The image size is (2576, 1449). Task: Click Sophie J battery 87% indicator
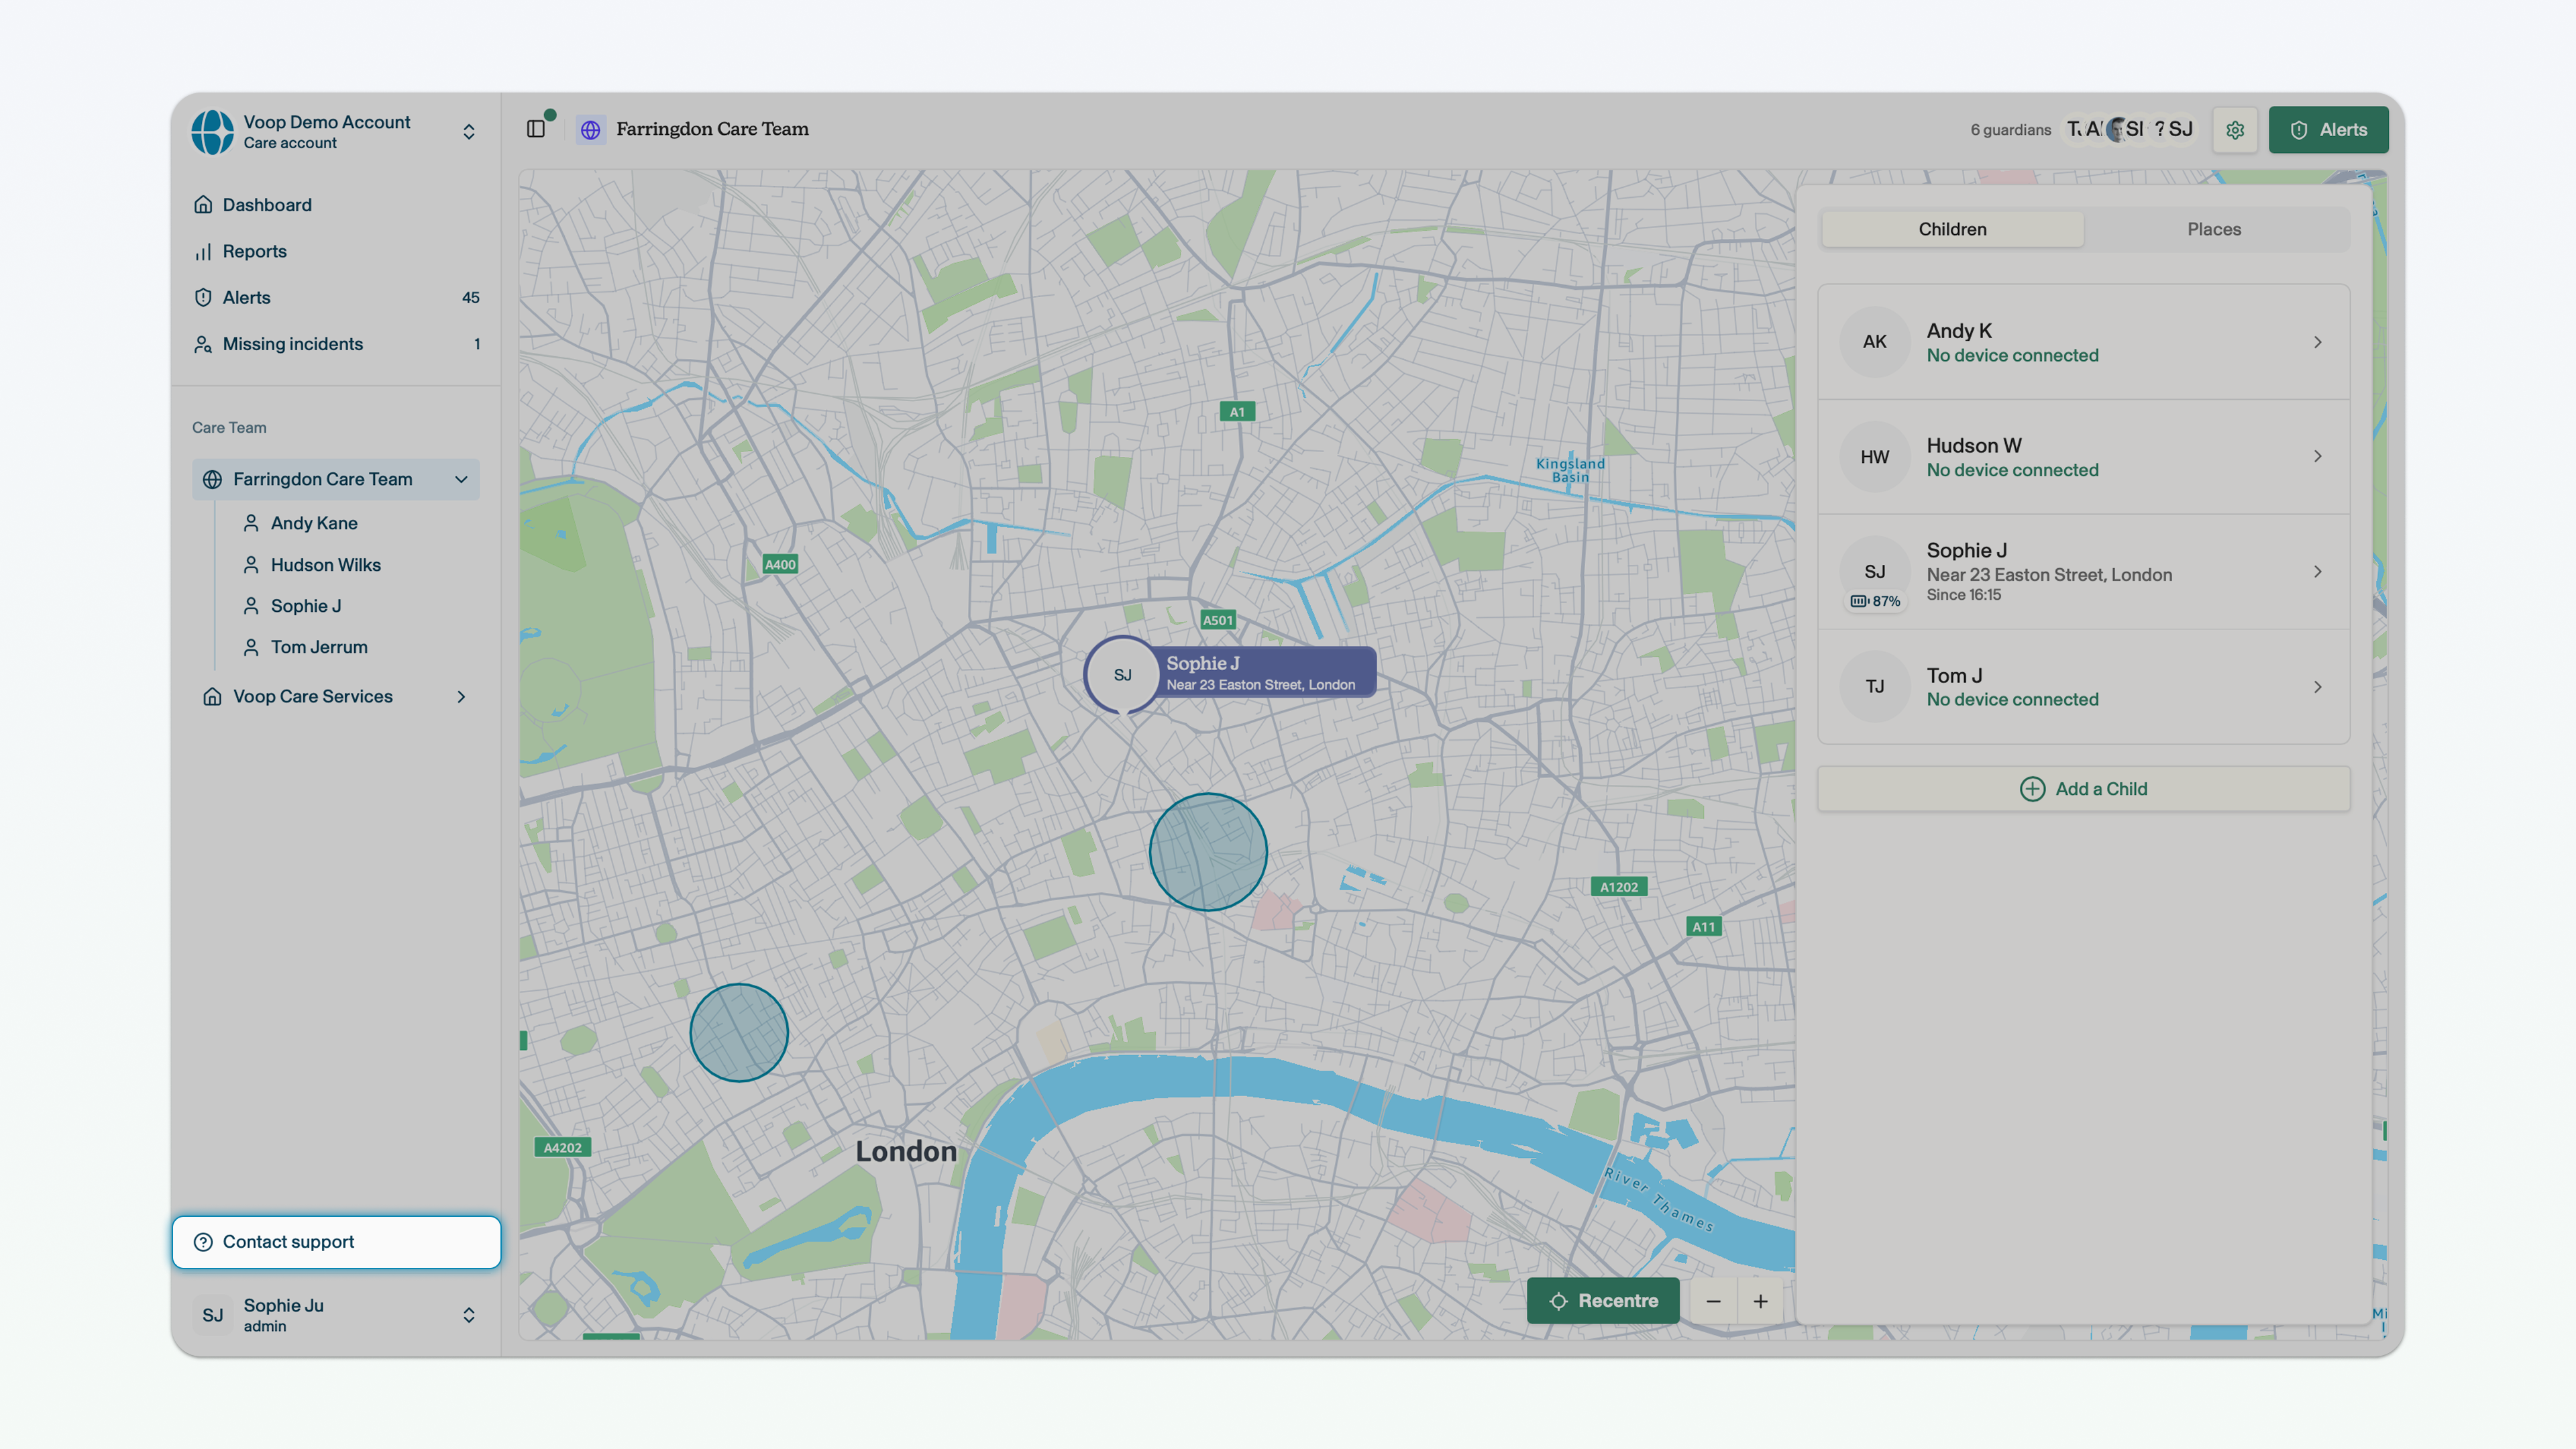click(1875, 601)
